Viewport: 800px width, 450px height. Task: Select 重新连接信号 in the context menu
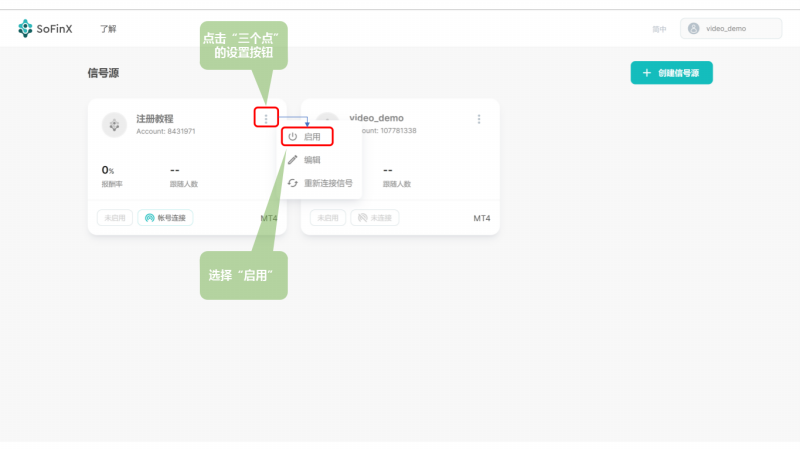point(328,183)
